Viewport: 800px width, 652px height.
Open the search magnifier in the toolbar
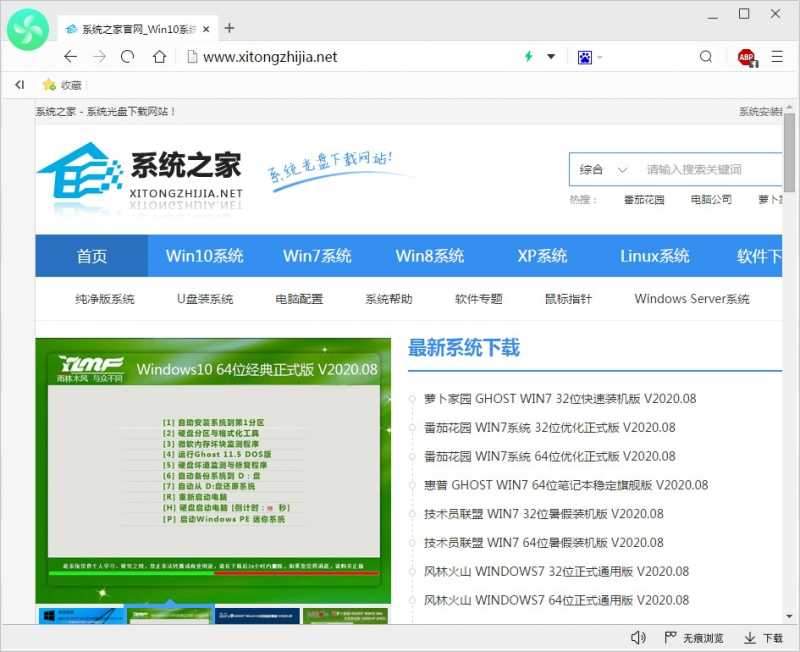coord(706,57)
